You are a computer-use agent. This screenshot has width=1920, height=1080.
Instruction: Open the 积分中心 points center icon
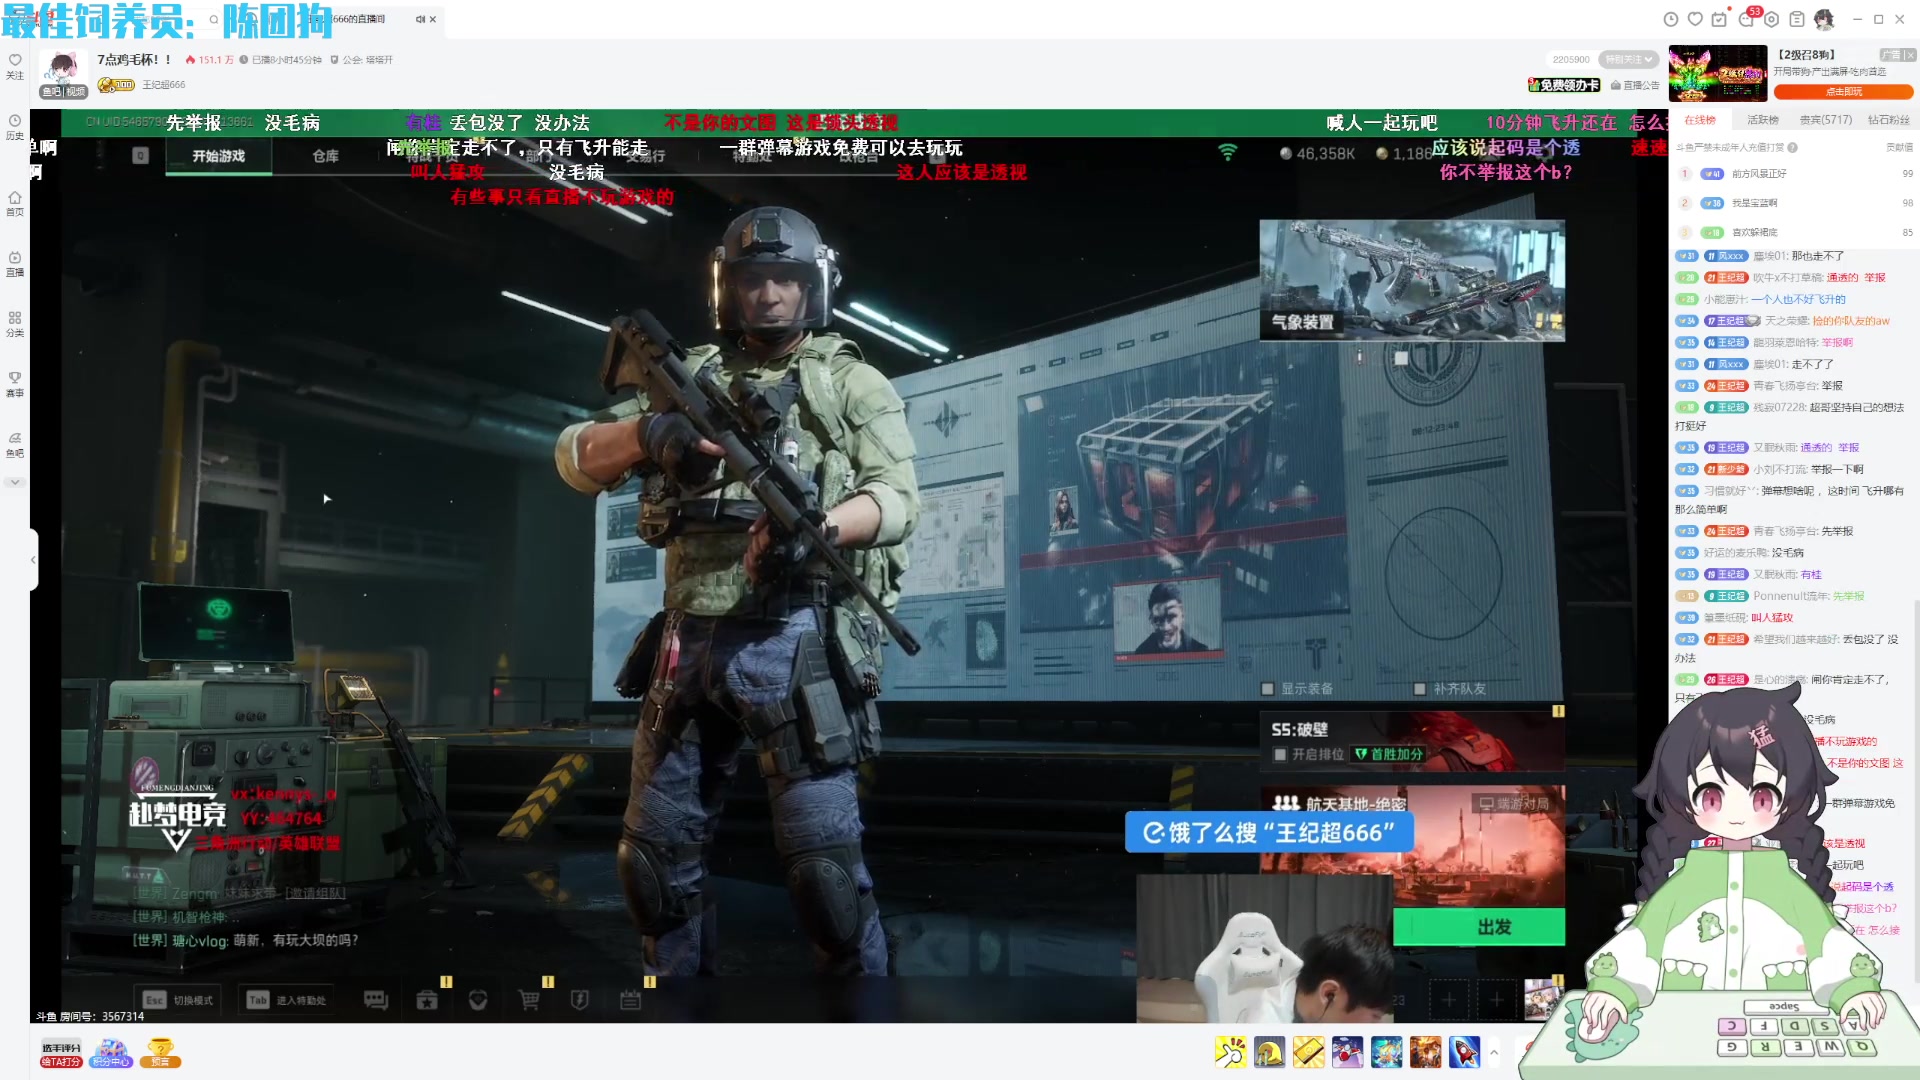pyautogui.click(x=111, y=1053)
